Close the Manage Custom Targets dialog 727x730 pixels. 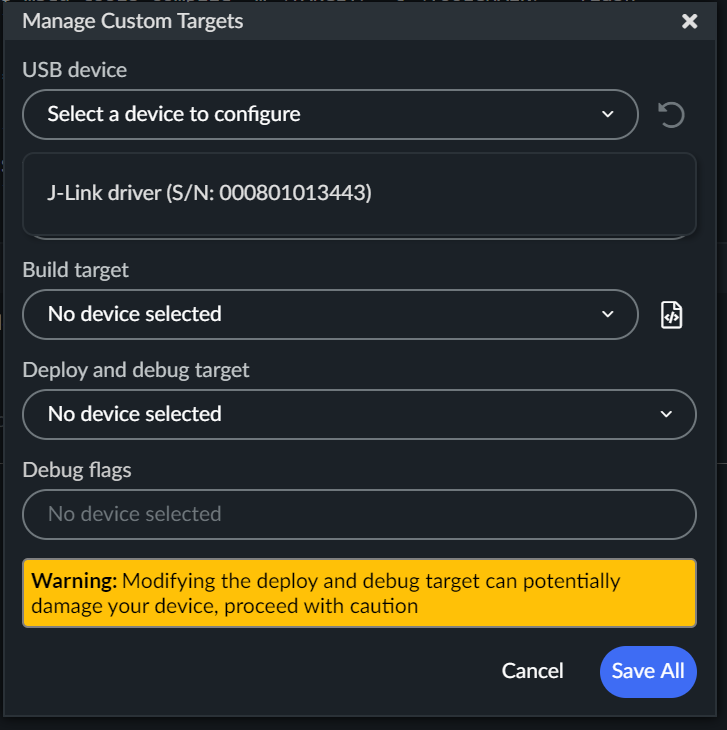(x=689, y=21)
